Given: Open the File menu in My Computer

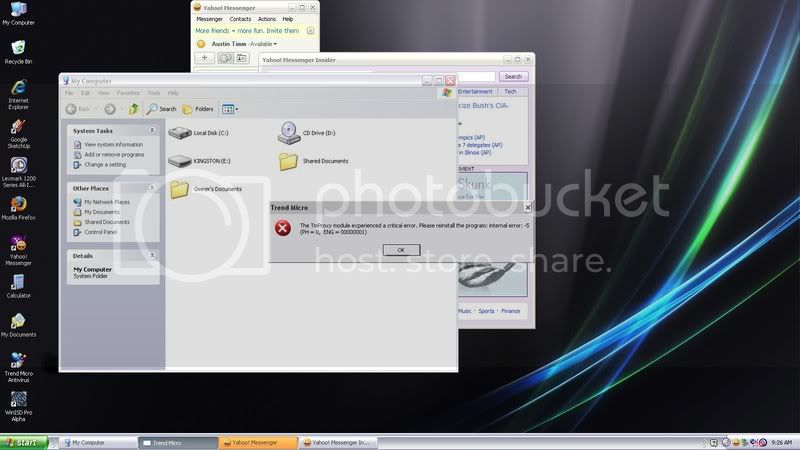Looking at the screenshot, I should [69, 93].
